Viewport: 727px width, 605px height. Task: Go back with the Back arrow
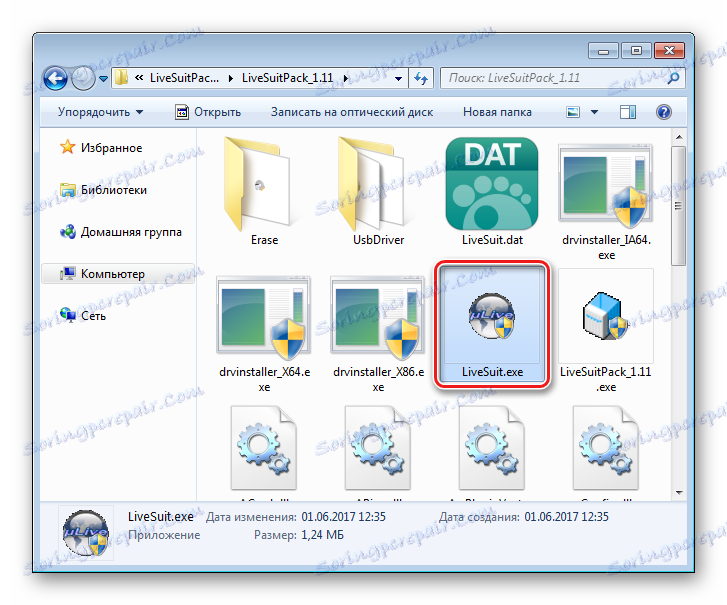coord(55,78)
